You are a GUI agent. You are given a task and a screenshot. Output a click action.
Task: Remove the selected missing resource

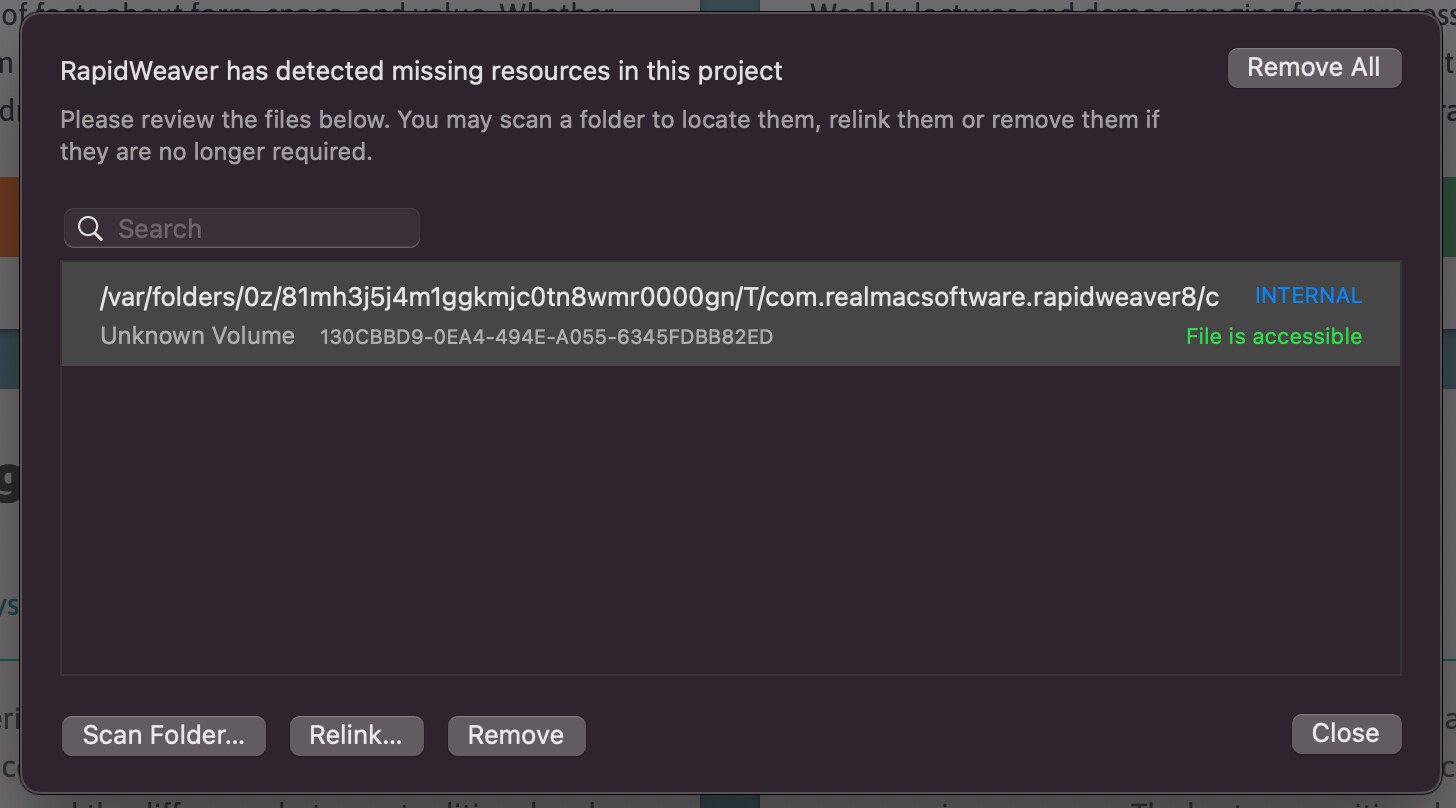point(516,735)
